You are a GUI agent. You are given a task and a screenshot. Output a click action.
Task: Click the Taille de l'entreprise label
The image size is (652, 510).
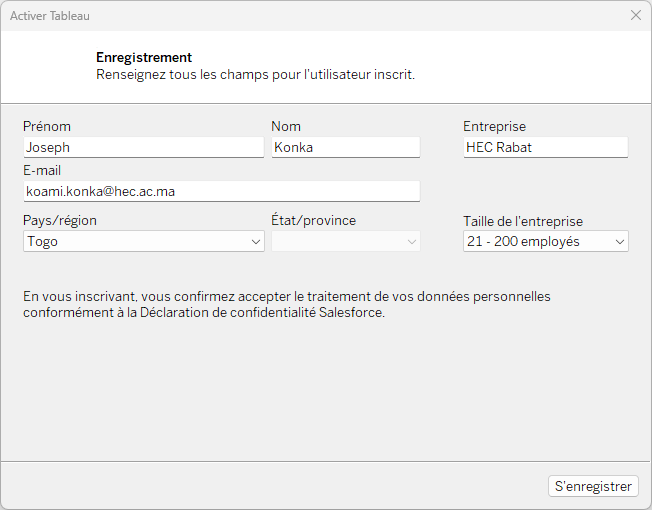[x=523, y=222]
